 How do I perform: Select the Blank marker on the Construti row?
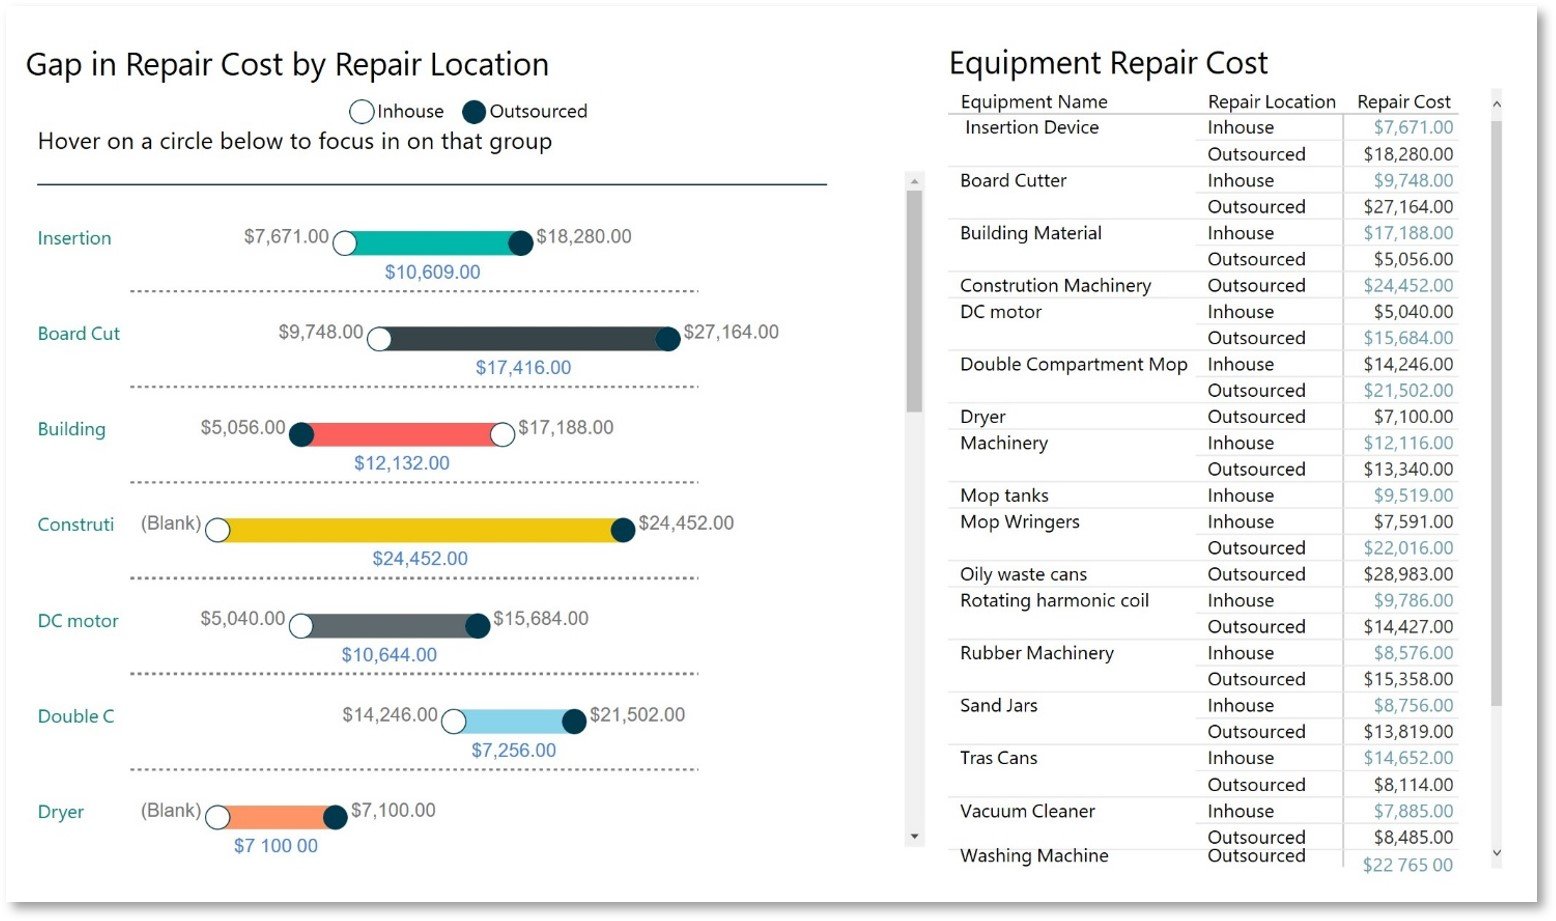(218, 529)
